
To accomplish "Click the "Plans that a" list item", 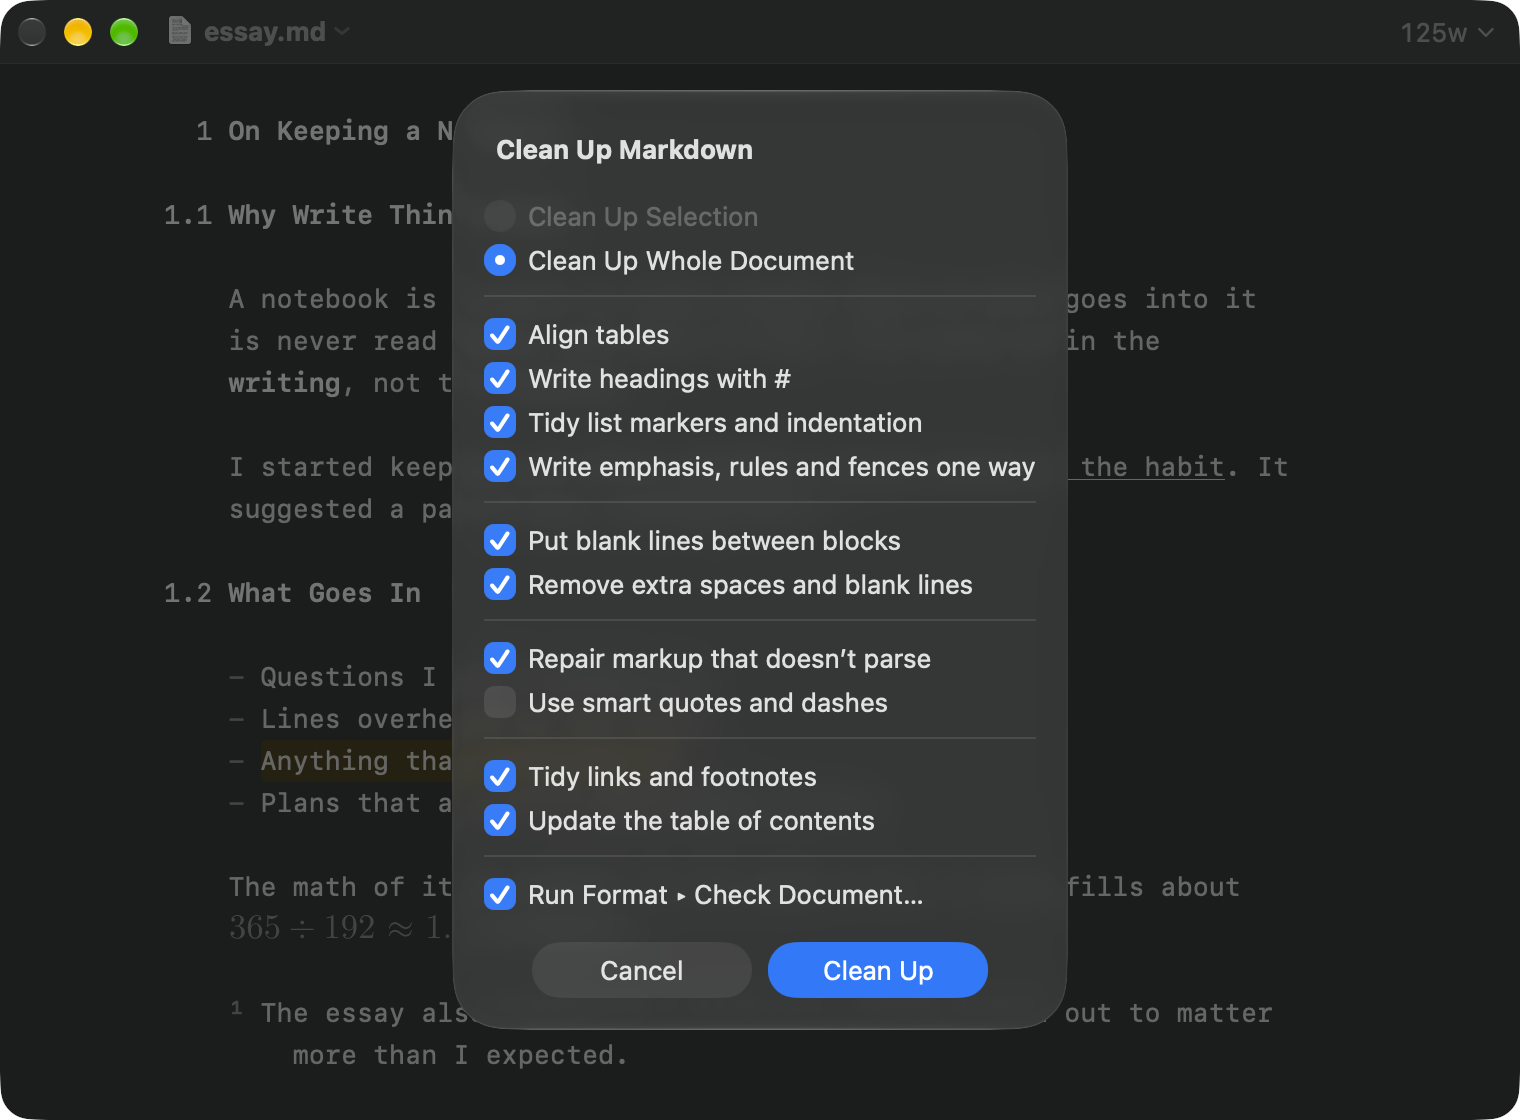I will (x=356, y=803).
